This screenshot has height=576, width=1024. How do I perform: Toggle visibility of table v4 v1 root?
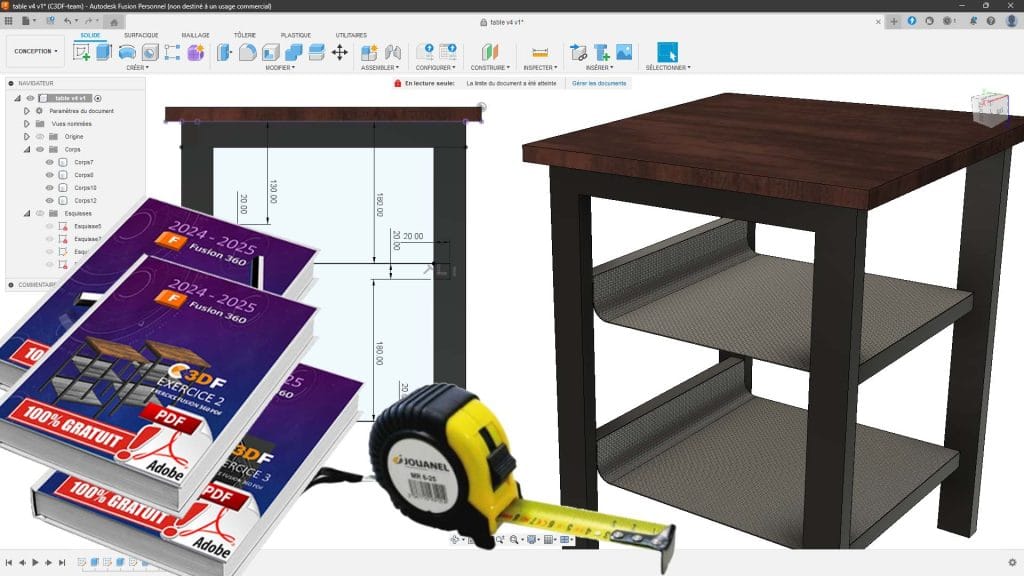coord(30,99)
